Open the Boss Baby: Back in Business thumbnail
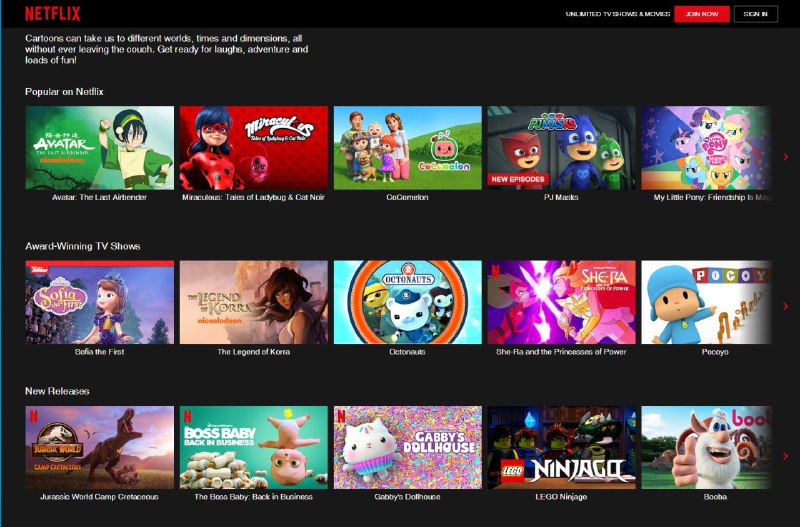This screenshot has width=800, height=527. 254,447
